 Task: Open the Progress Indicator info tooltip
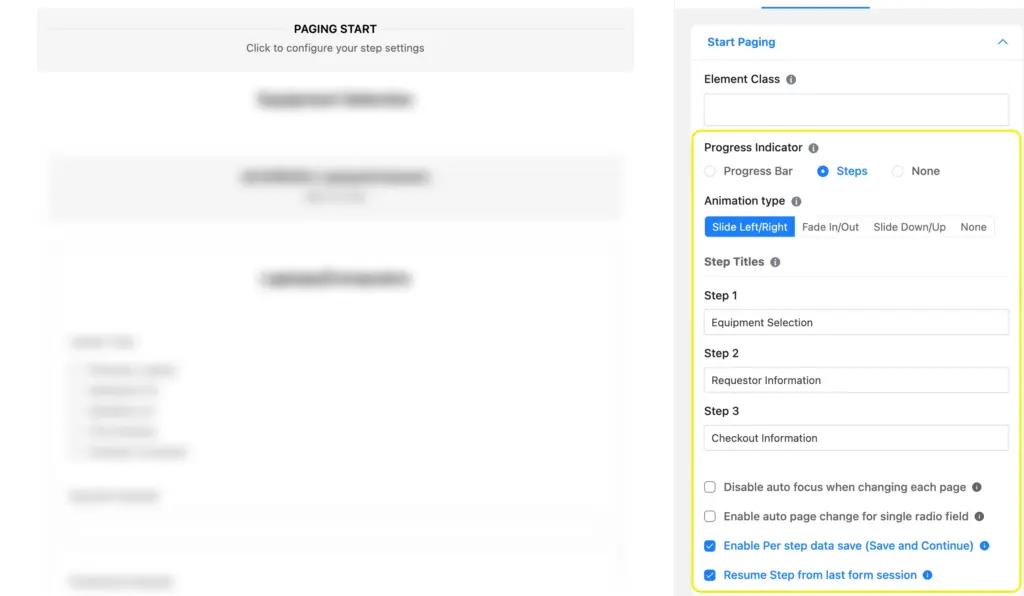815,147
